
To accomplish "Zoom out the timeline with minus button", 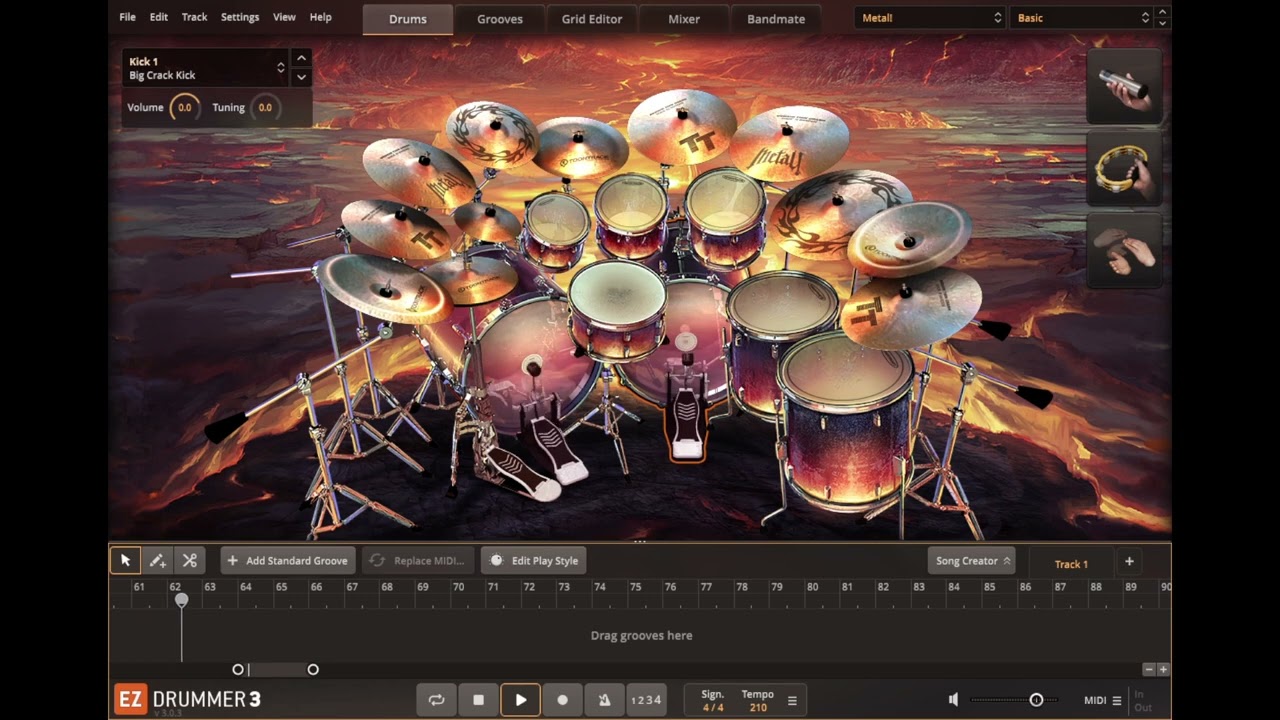I will (x=1149, y=669).
